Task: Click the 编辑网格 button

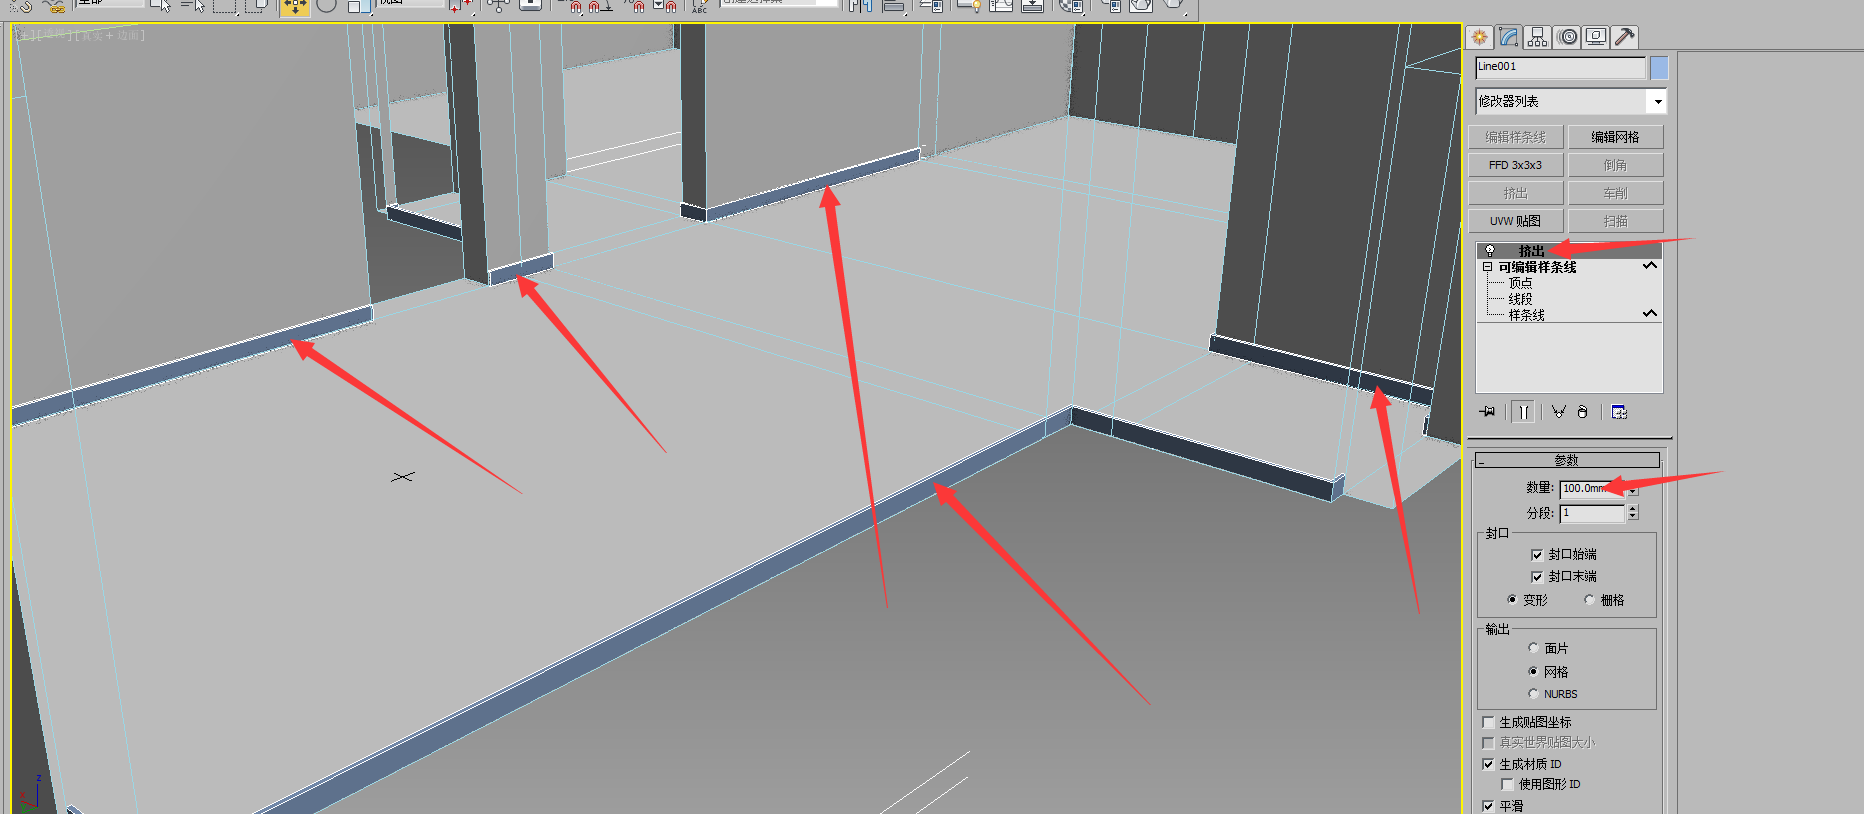Action: [x=1615, y=137]
